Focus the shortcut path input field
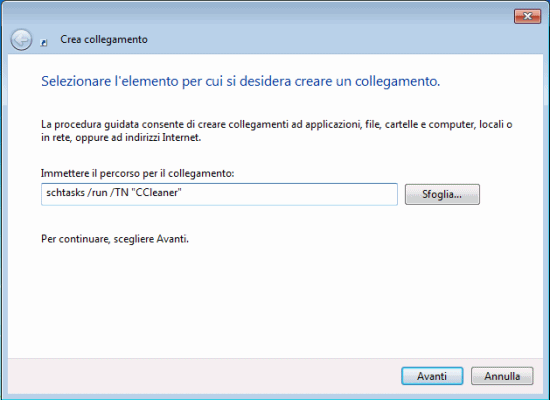Viewport: 550px width, 400px height. click(219, 194)
